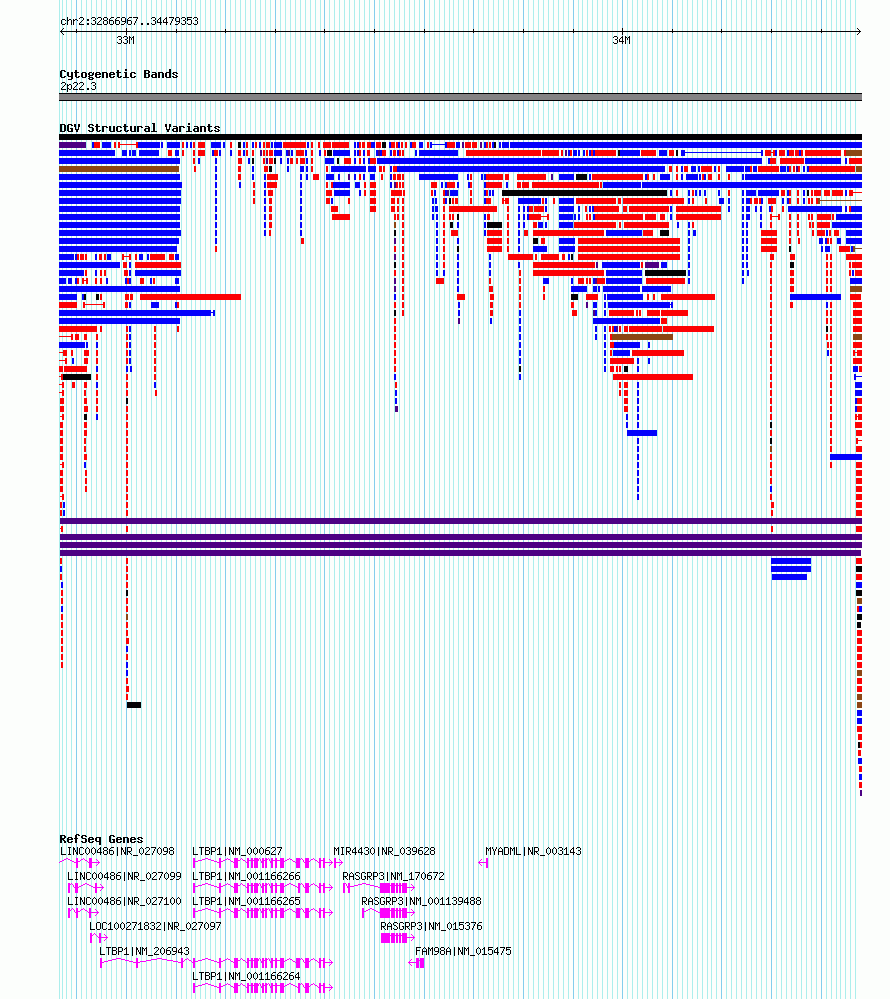Click the long brown variant bar near 33M

119,169
